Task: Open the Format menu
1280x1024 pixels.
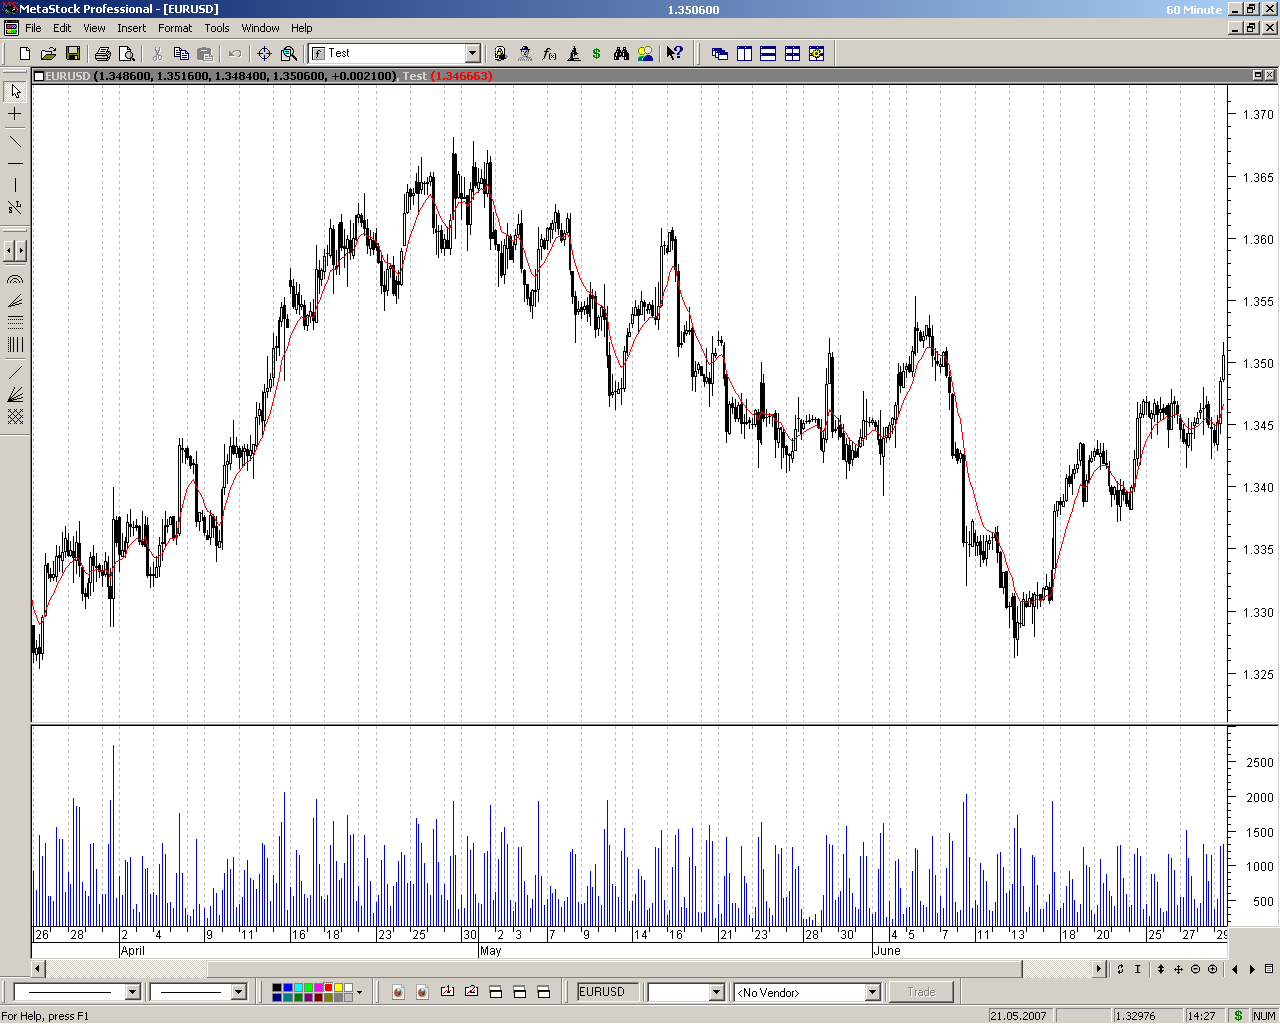Action: (x=175, y=28)
